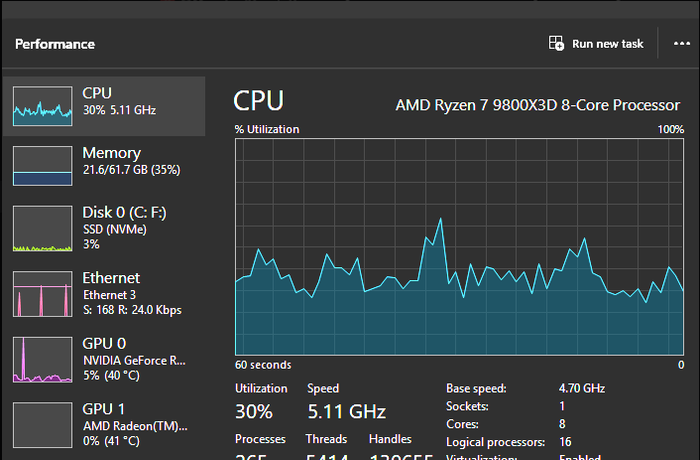The image size is (700, 460).
Task: Select the CPU mini graph thumbnail
Action: point(42,105)
